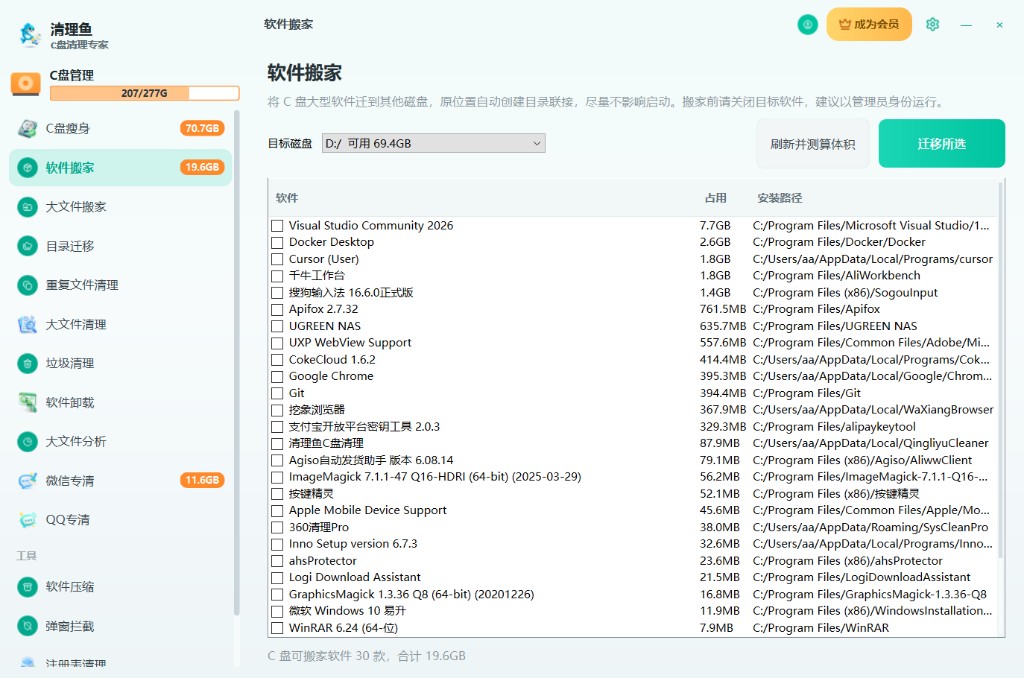Click the 垃圾清理 sidebar icon
1024x678 pixels.
(x=27, y=364)
